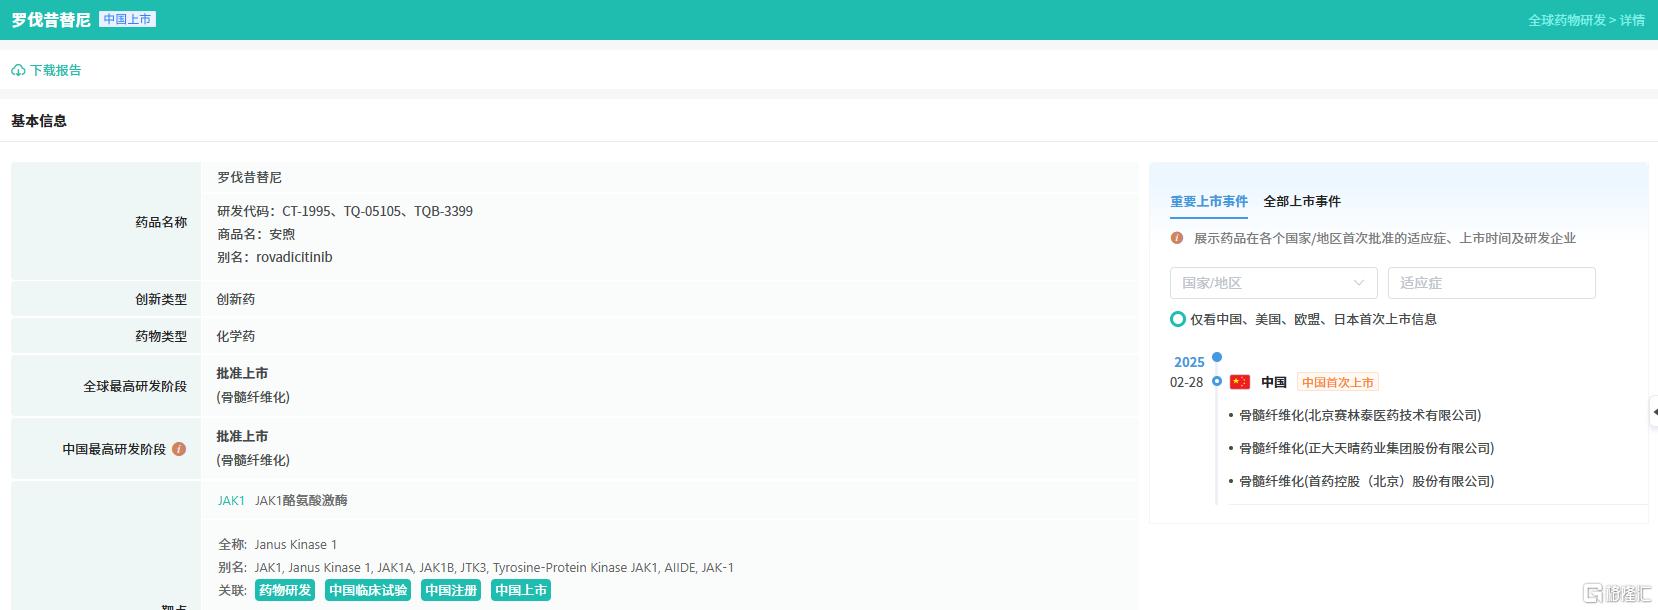Click the alias rovadicitinib text

pyautogui.click(x=294, y=257)
